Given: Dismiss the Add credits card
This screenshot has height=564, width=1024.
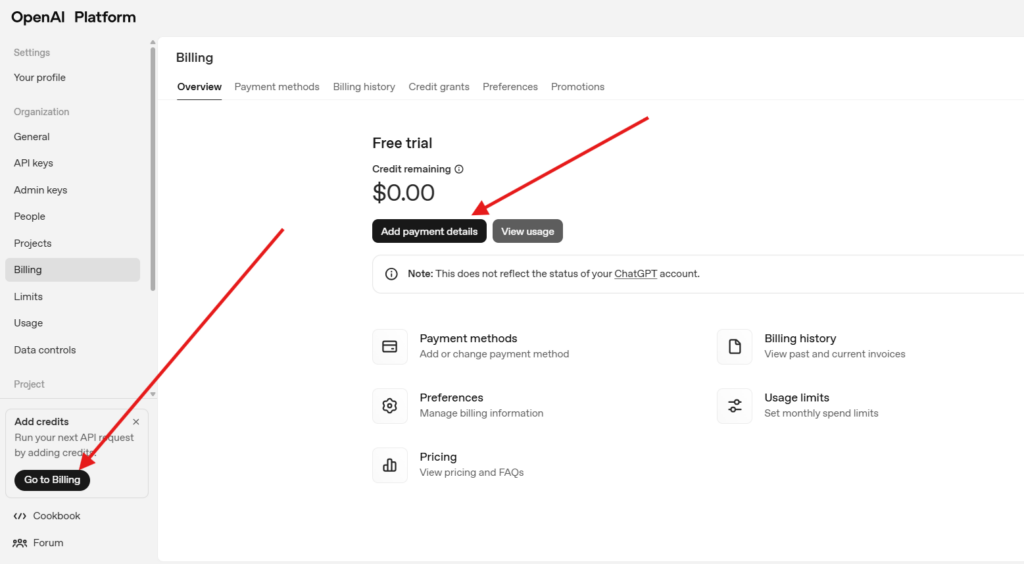Looking at the screenshot, I should [136, 422].
